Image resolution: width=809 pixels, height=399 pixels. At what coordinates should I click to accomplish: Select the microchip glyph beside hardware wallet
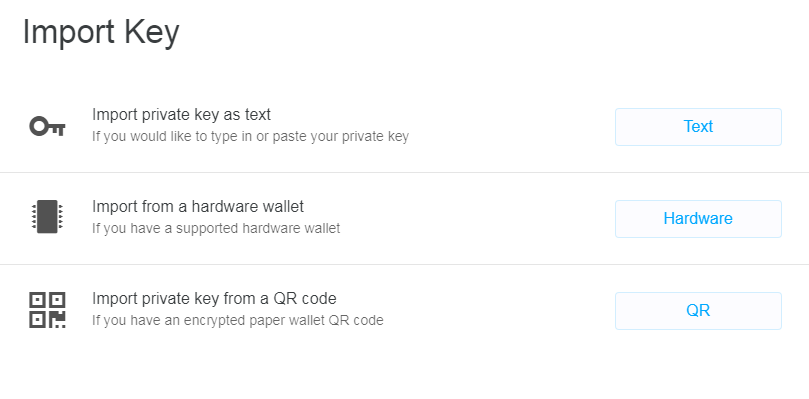[47, 217]
